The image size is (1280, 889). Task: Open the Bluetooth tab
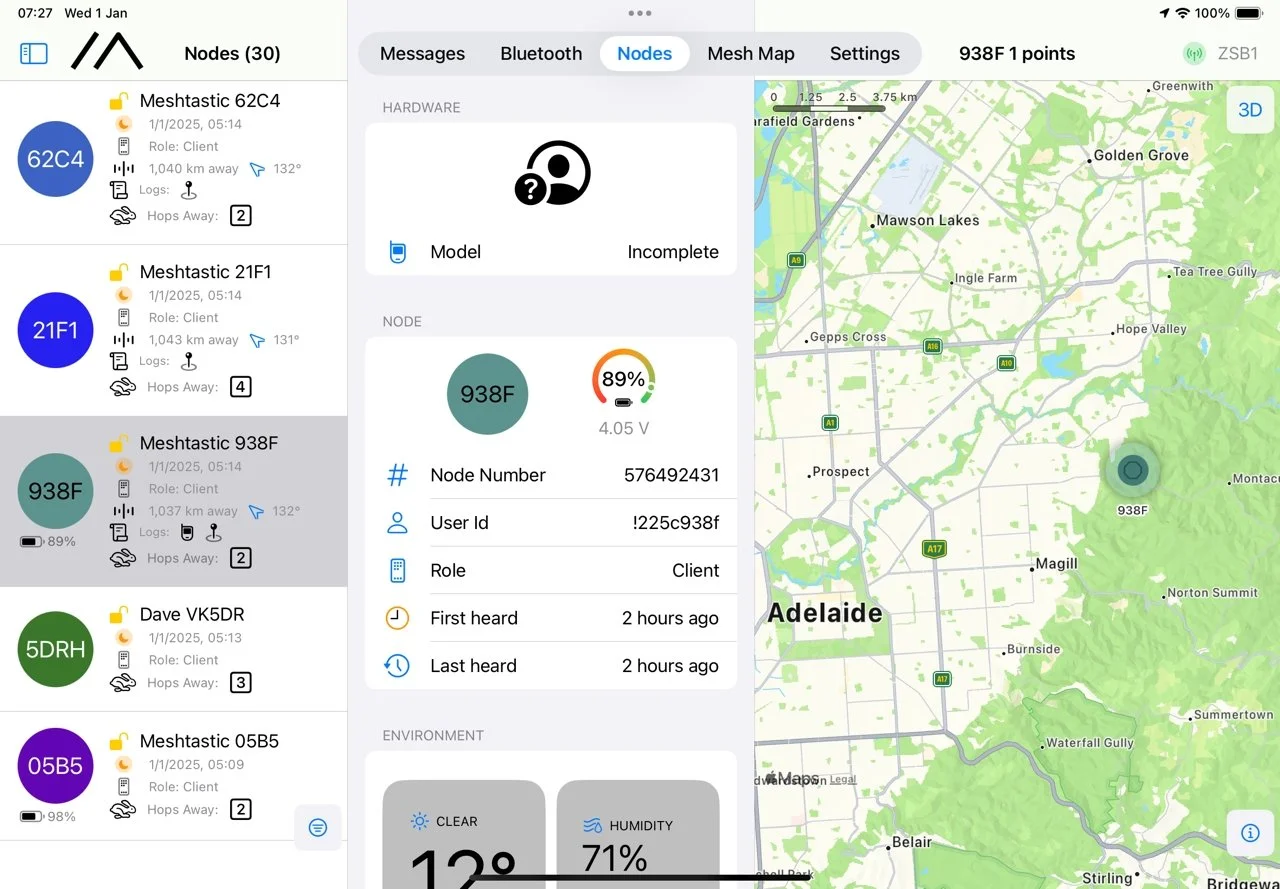(x=541, y=54)
